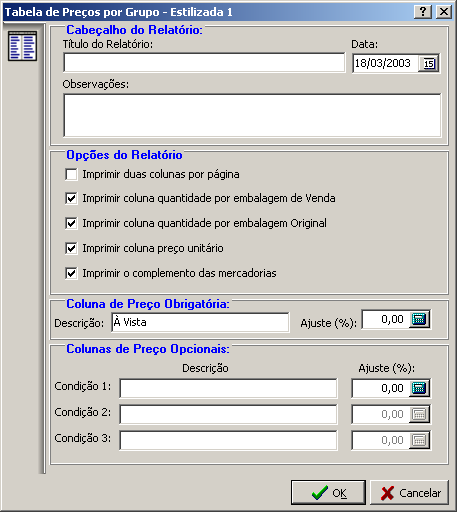Focus the Título do Relatório field

click(204, 62)
